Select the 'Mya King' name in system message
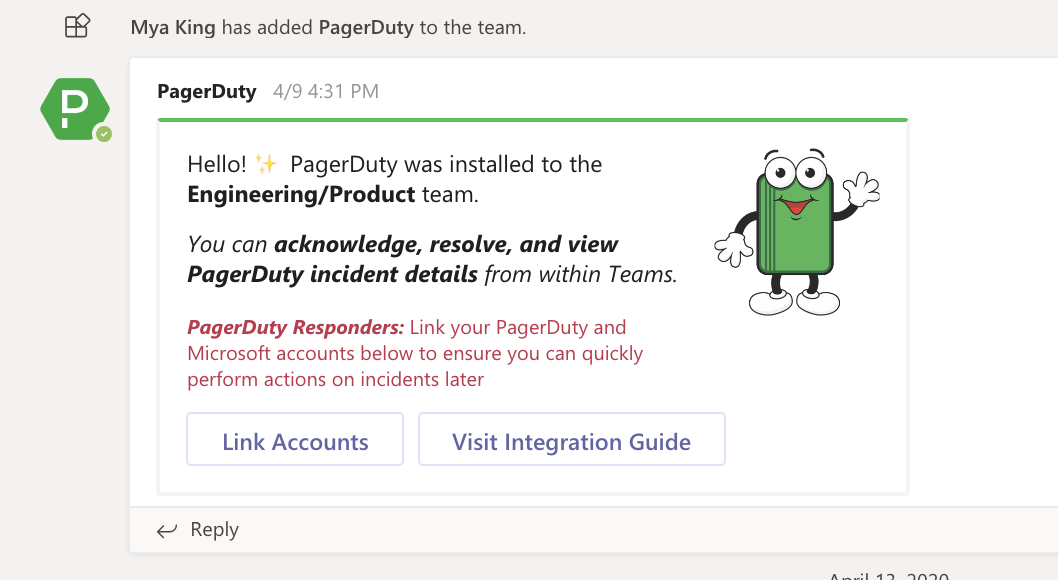 (173, 28)
